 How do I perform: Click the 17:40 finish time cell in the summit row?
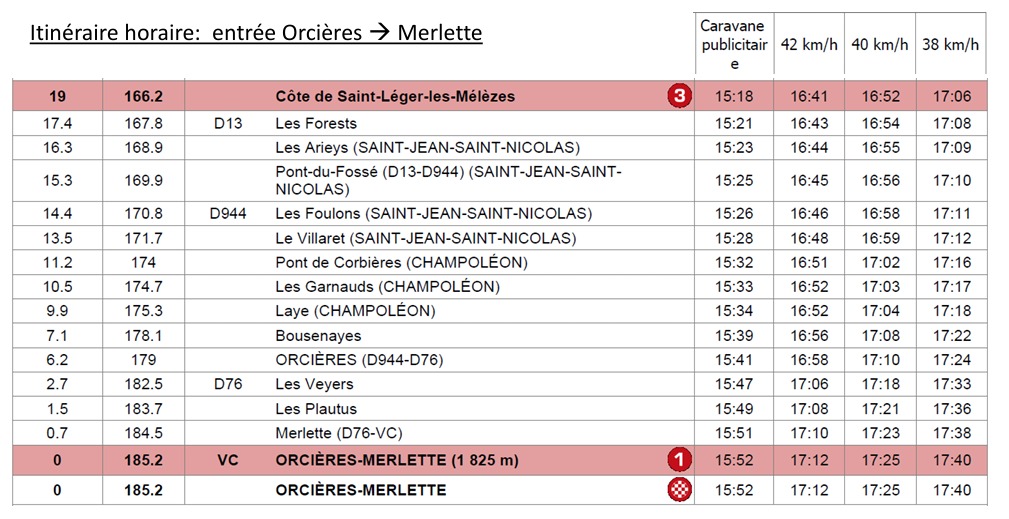[951, 460]
